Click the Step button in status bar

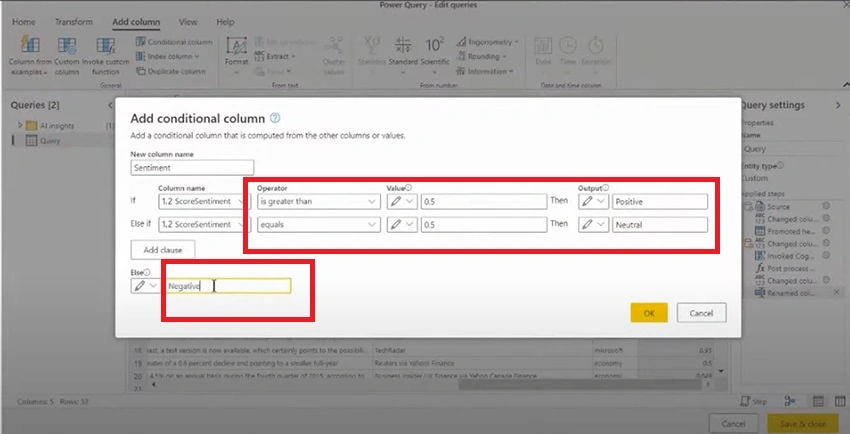[754, 401]
